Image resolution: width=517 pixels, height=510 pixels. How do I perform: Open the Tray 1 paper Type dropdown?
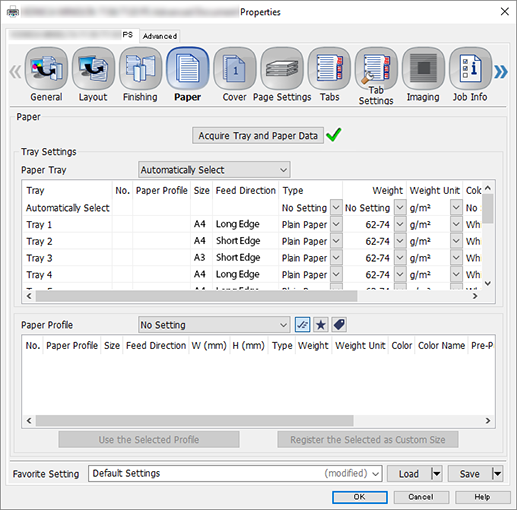(336, 224)
